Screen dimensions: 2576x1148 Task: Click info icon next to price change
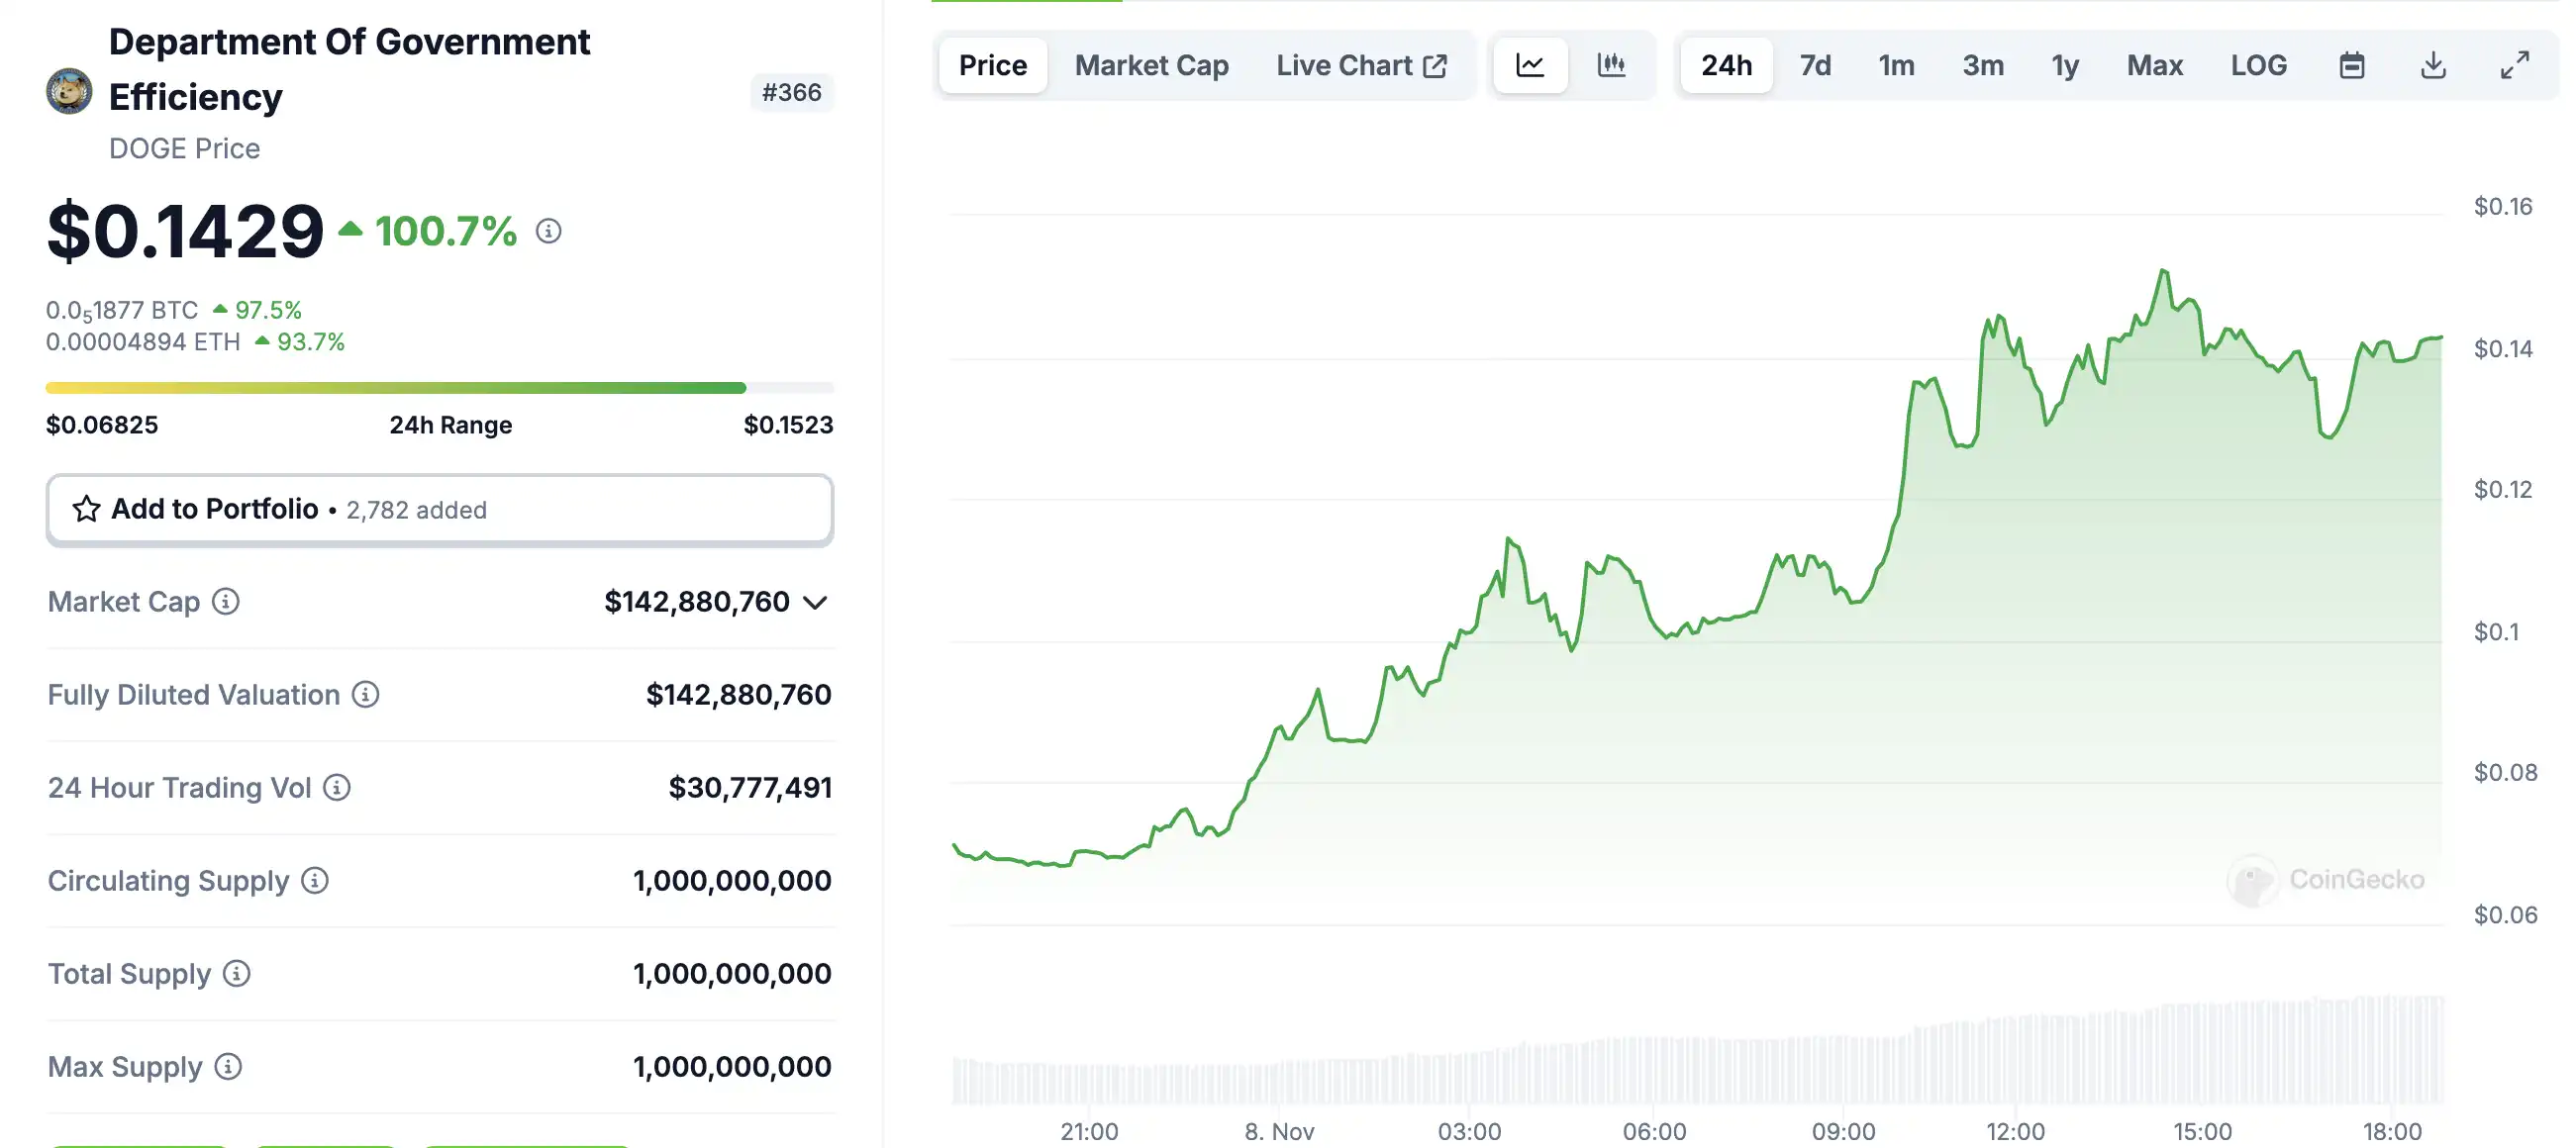tap(548, 231)
